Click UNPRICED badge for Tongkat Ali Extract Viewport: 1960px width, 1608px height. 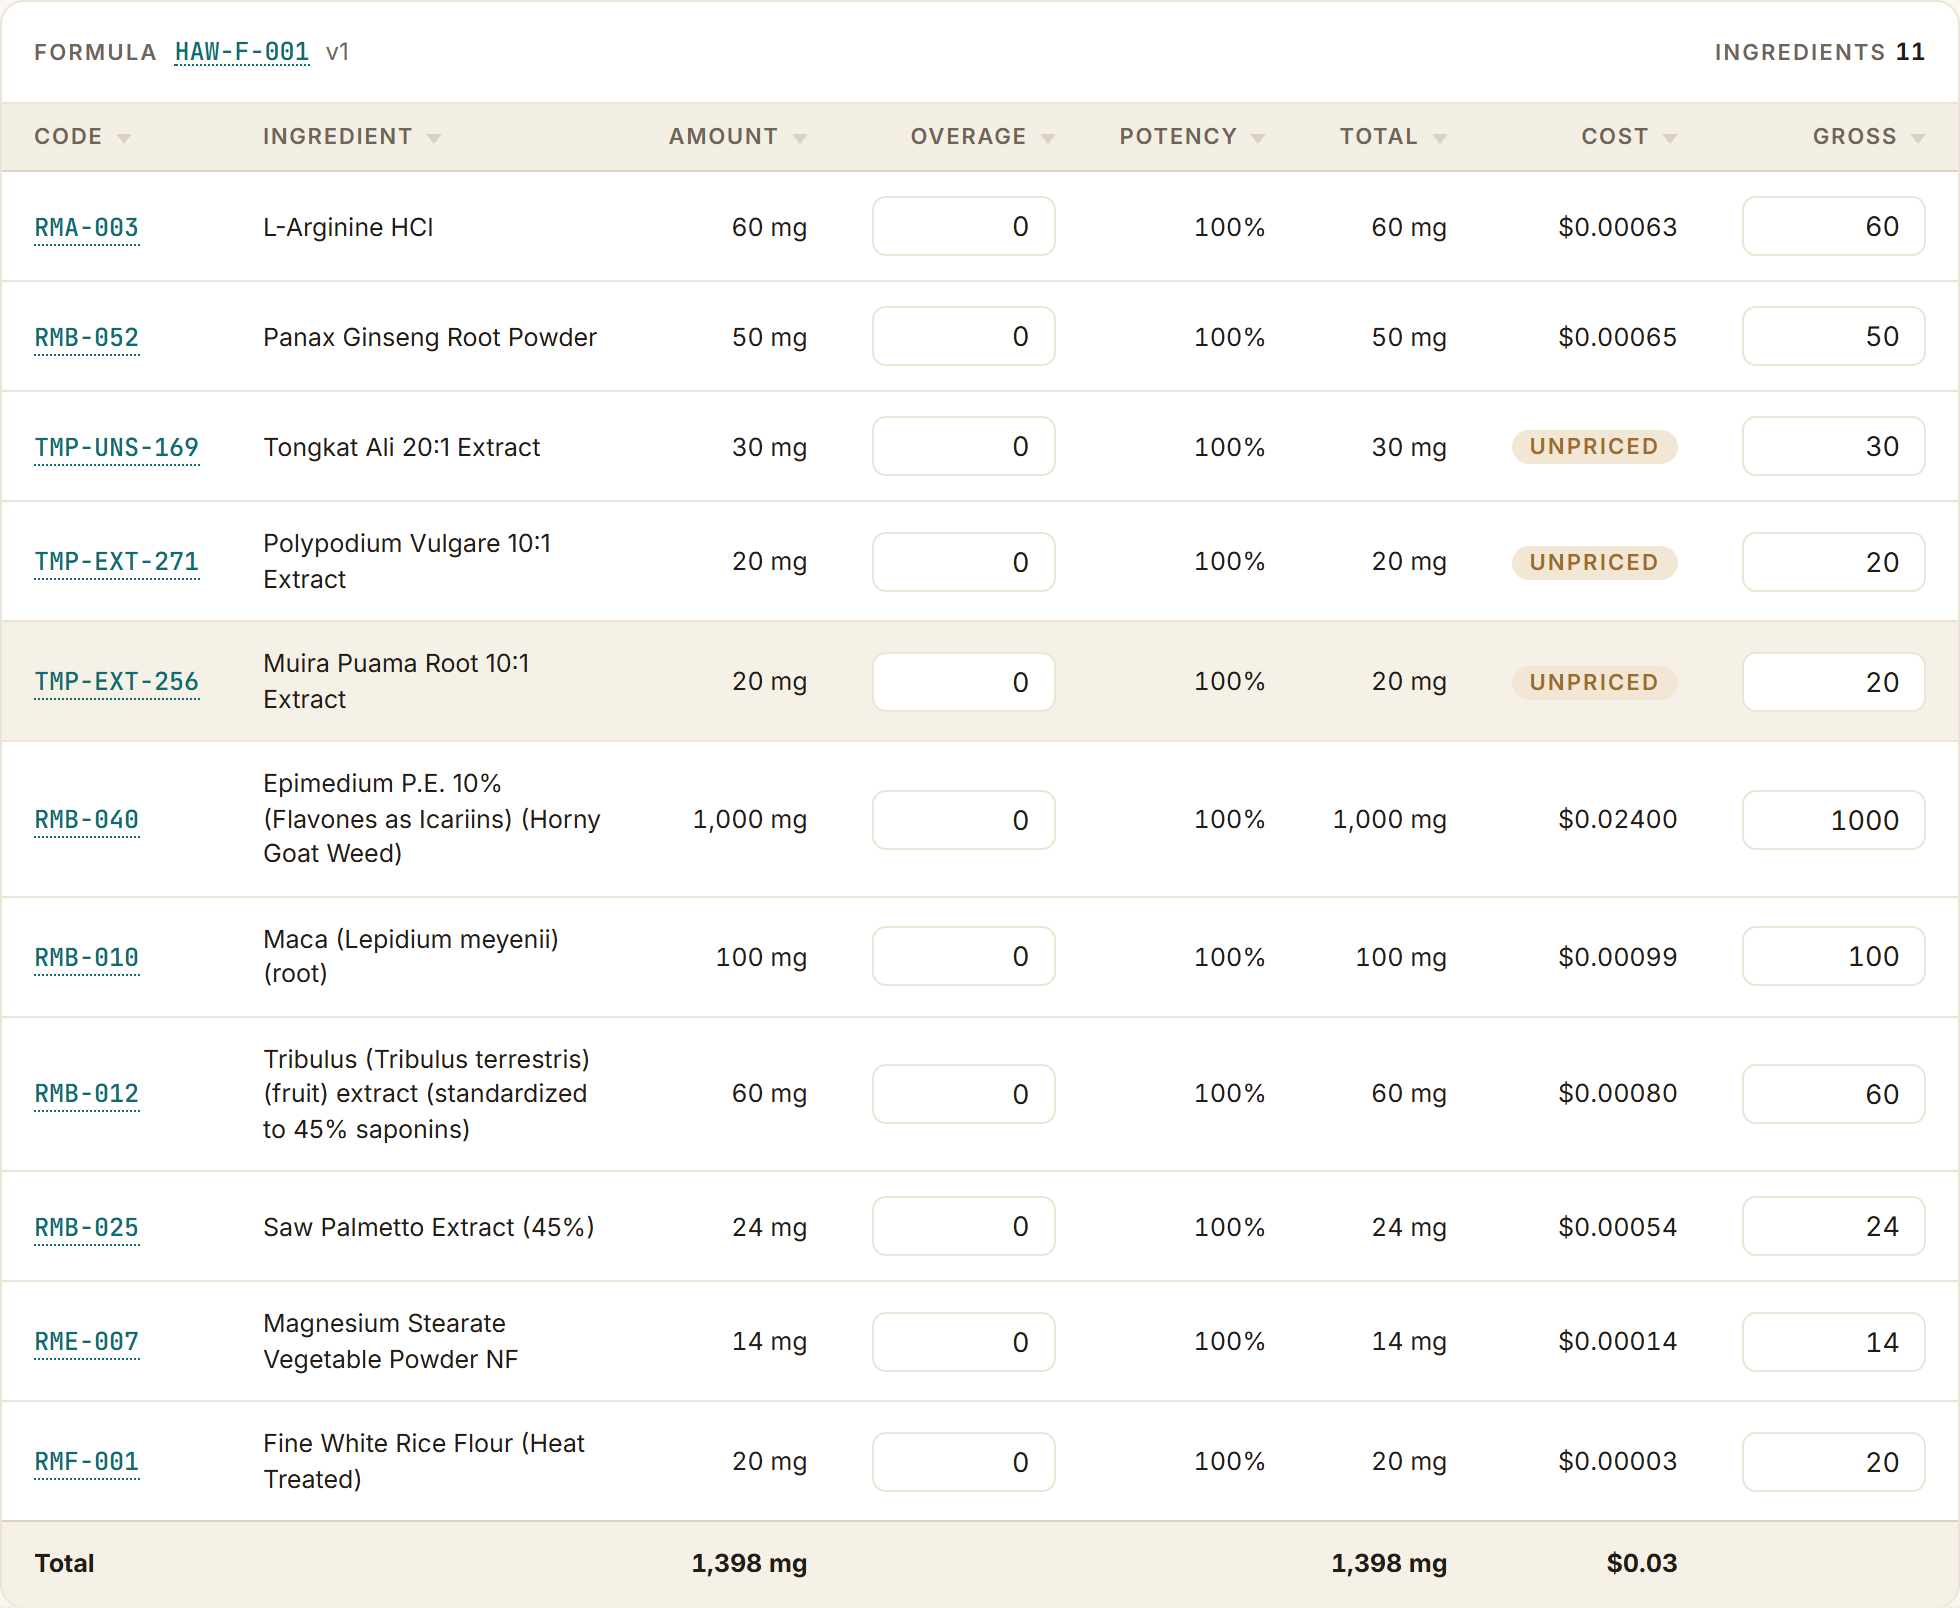[1594, 447]
